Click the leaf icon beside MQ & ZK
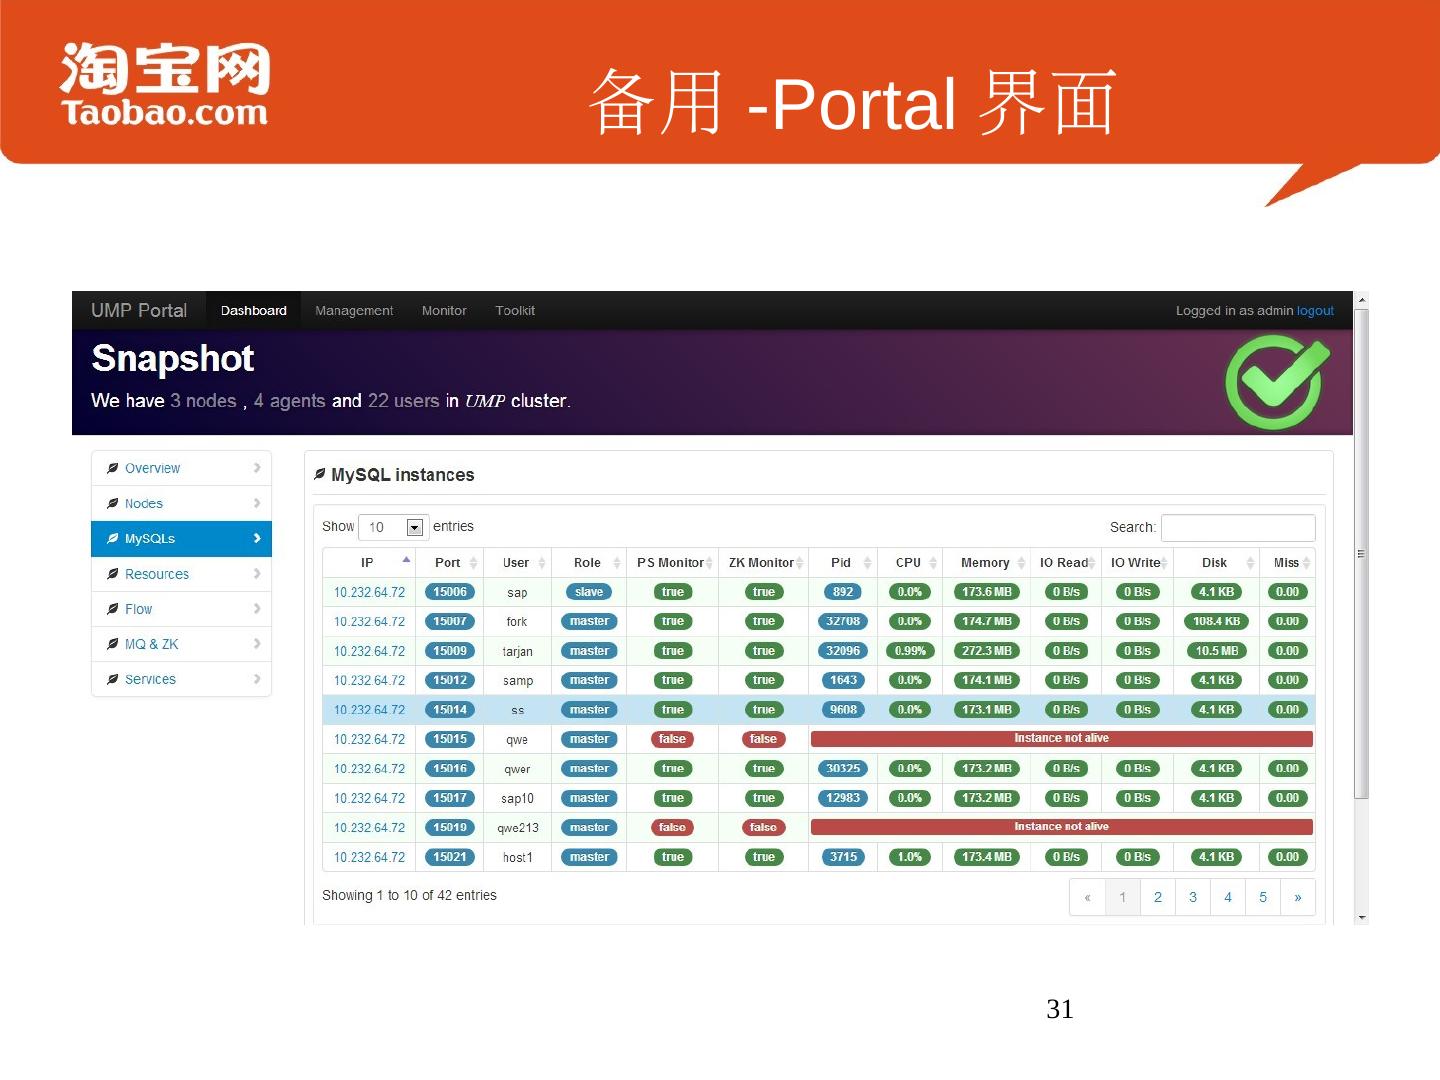The width and height of the screenshot is (1440, 1080). (x=113, y=644)
